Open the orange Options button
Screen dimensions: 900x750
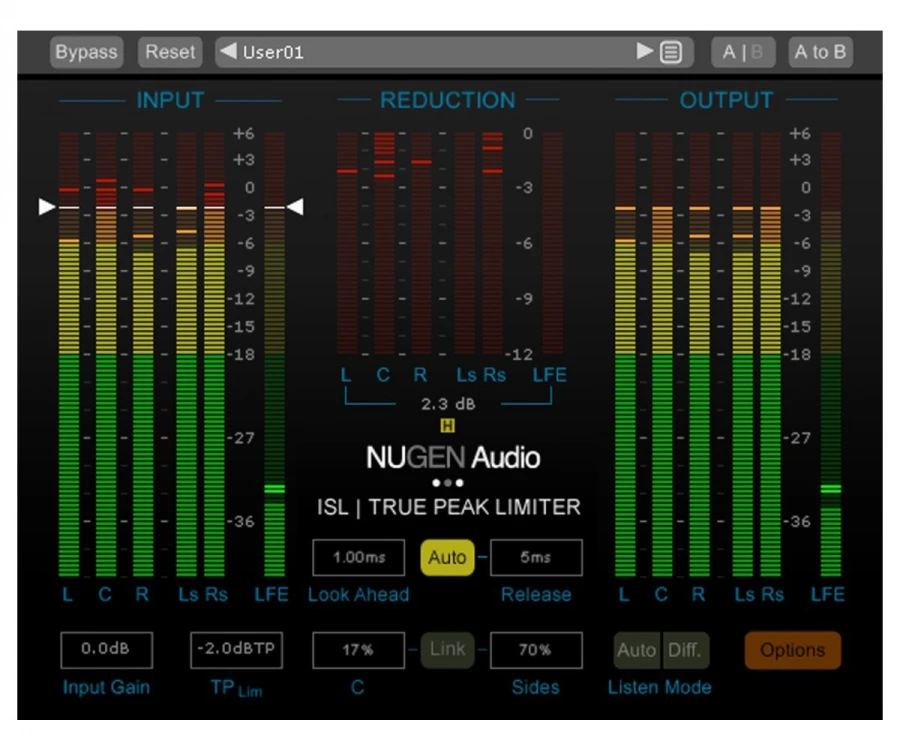tap(793, 650)
